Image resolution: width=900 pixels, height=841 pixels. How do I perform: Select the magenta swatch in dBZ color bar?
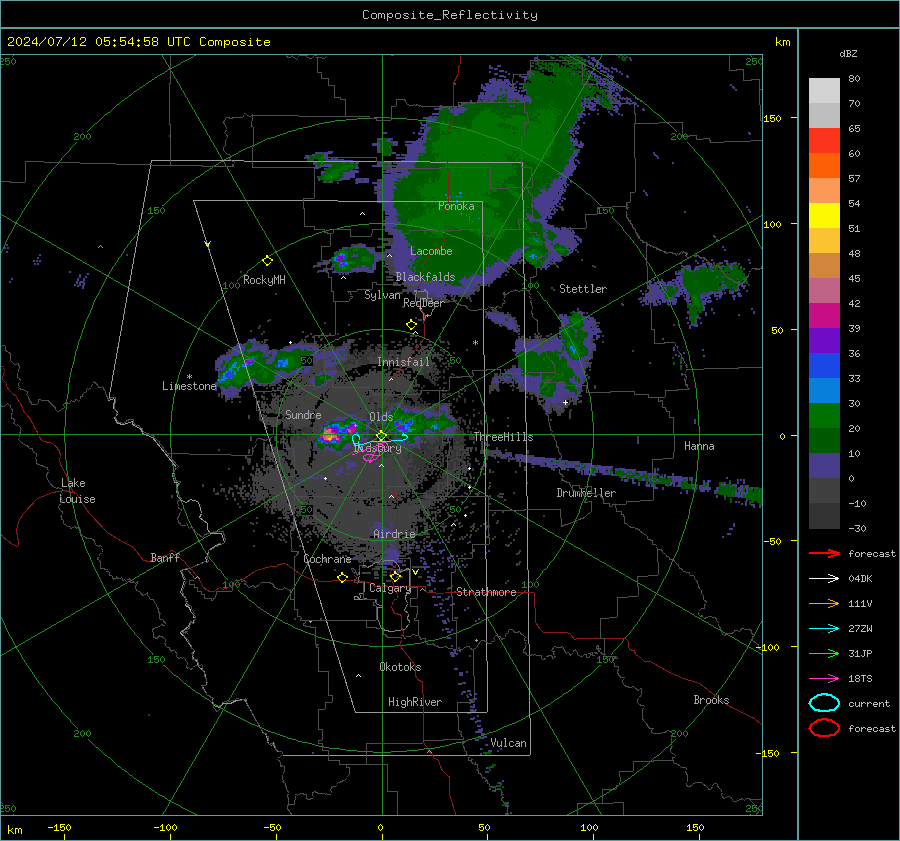824,315
